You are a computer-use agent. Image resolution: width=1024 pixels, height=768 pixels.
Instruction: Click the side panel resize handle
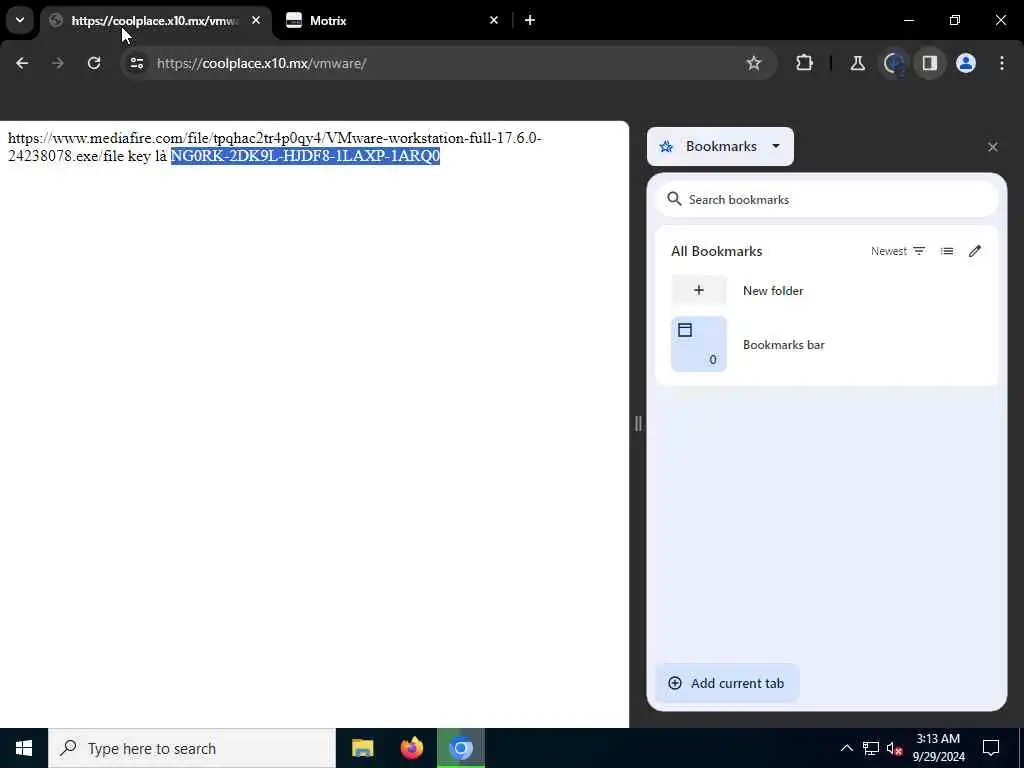pyautogui.click(x=638, y=424)
